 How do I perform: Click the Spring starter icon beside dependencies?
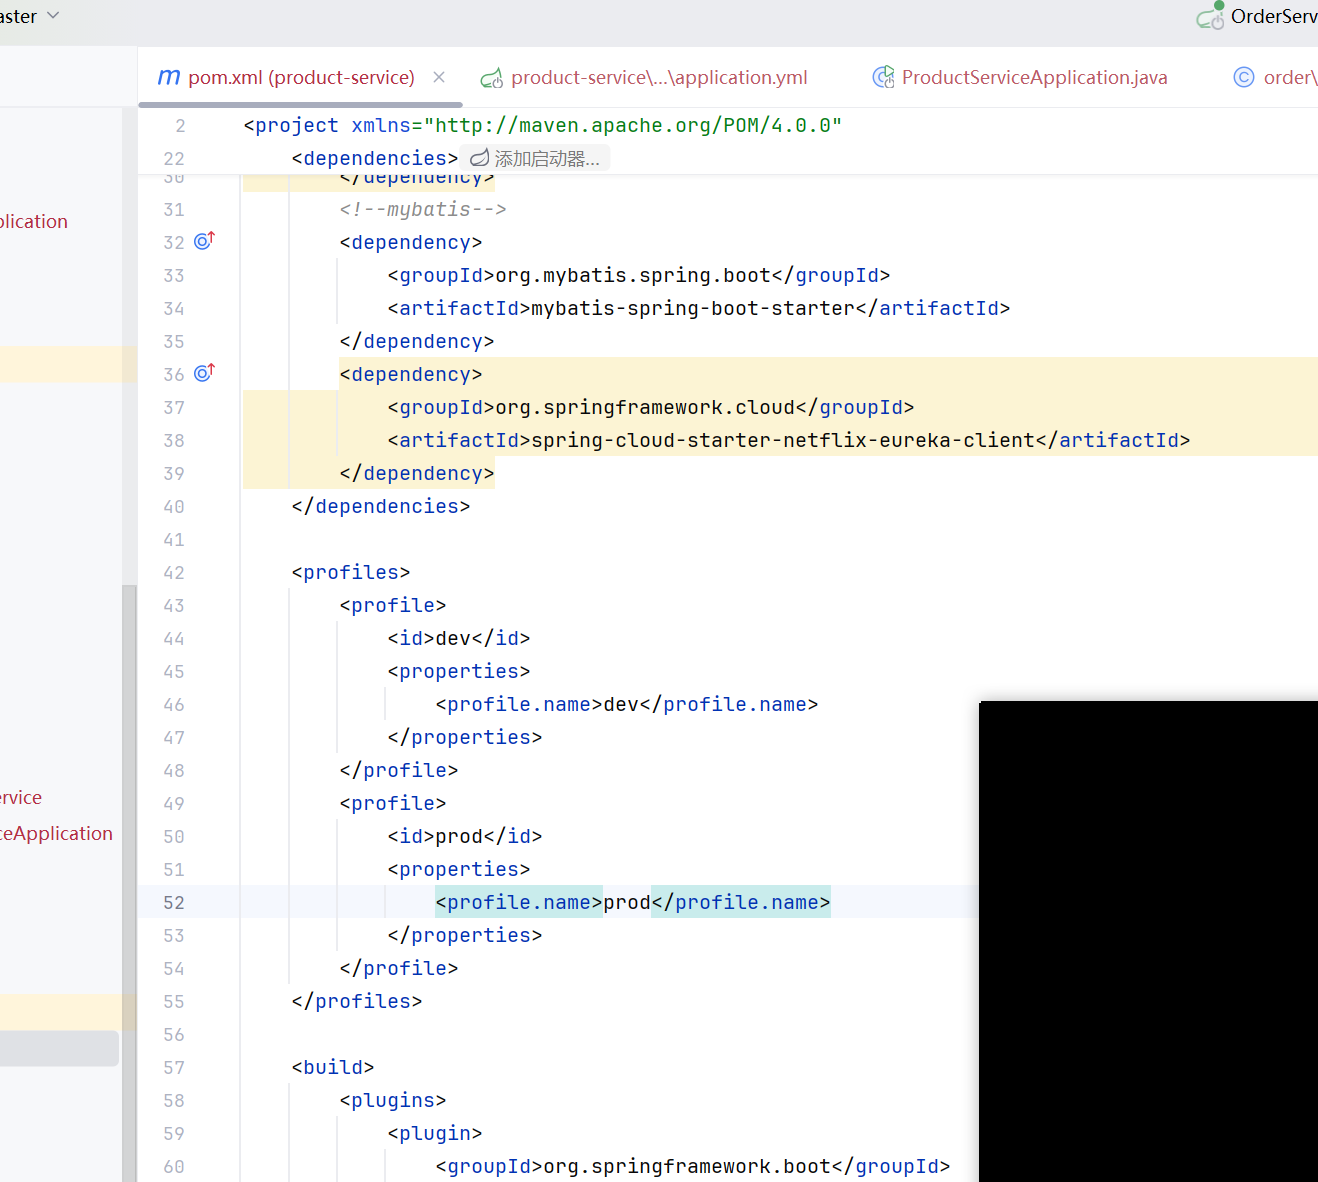click(x=479, y=158)
